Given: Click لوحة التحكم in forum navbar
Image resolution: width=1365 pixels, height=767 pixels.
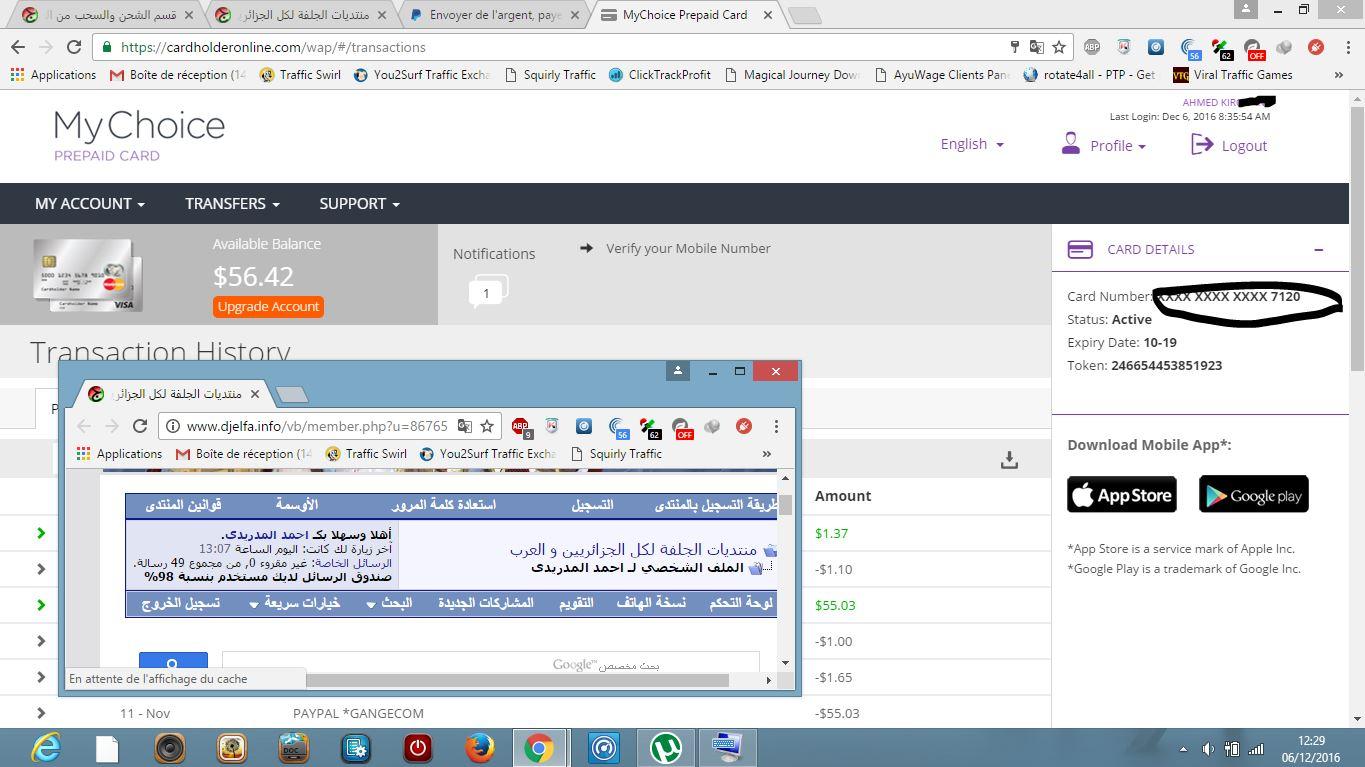Looking at the screenshot, I should coord(741,603).
